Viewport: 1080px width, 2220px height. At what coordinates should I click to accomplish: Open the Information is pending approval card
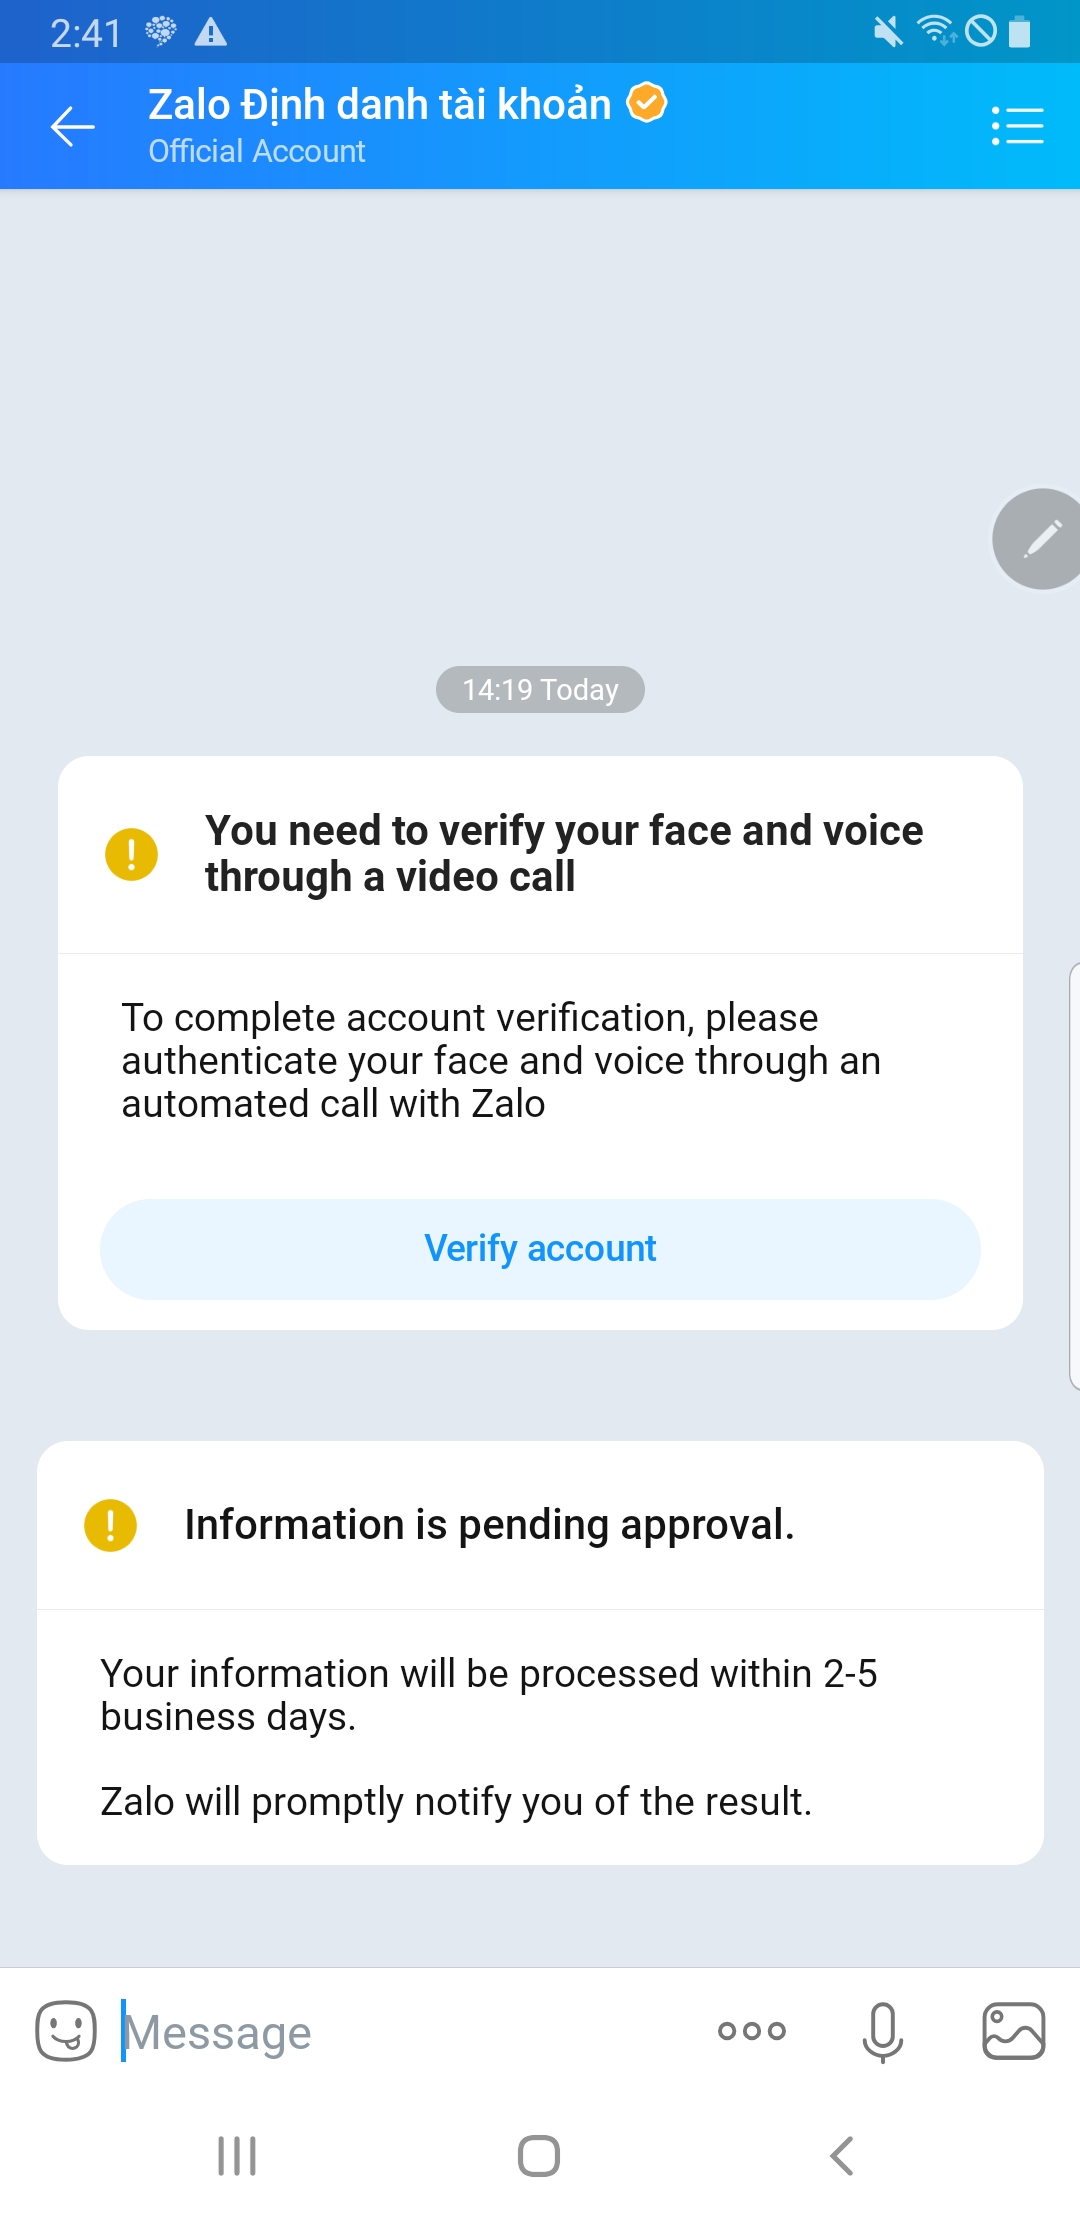point(540,1652)
